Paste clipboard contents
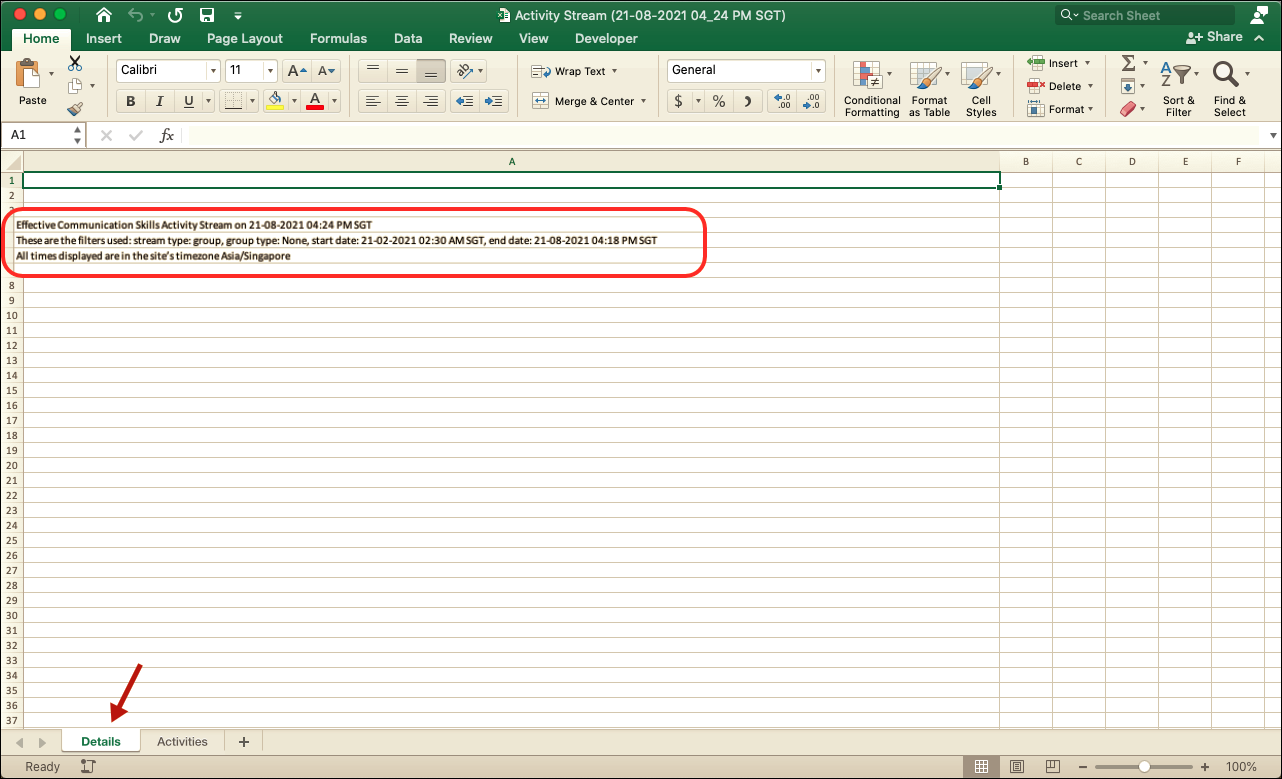 pyautogui.click(x=32, y=82)
